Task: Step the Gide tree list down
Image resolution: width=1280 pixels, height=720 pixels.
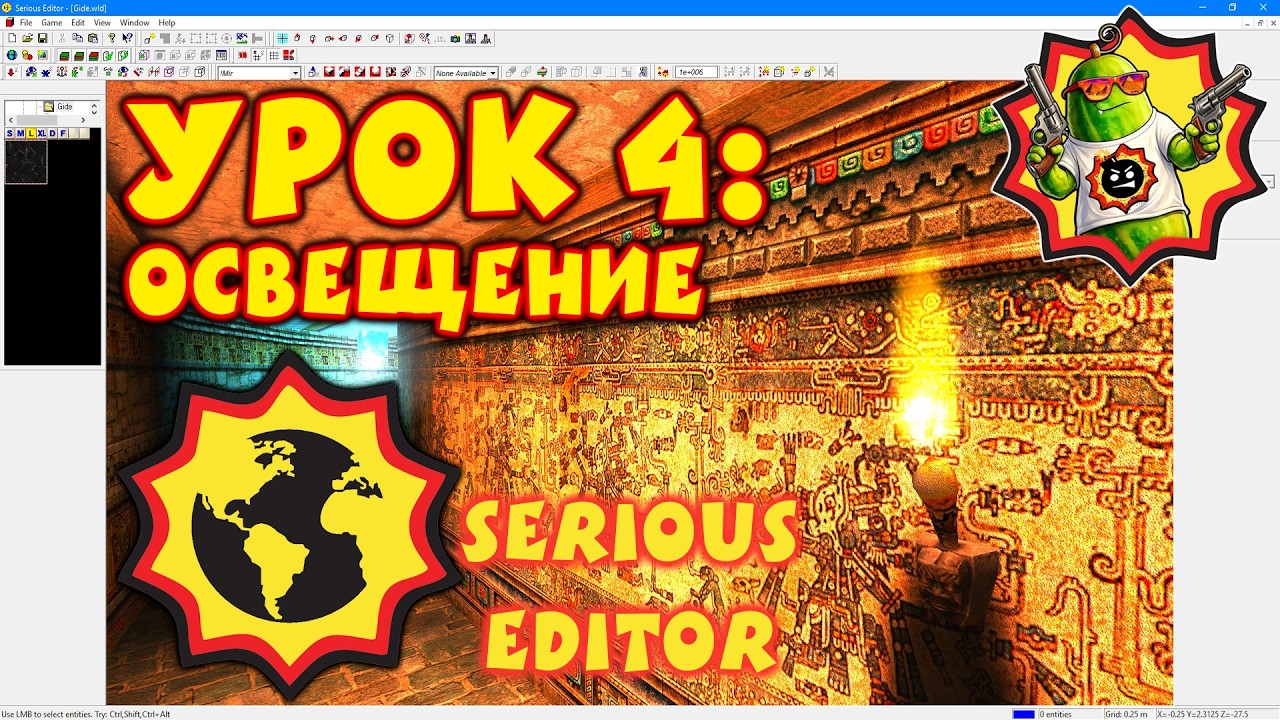Action: pos(95,110)
